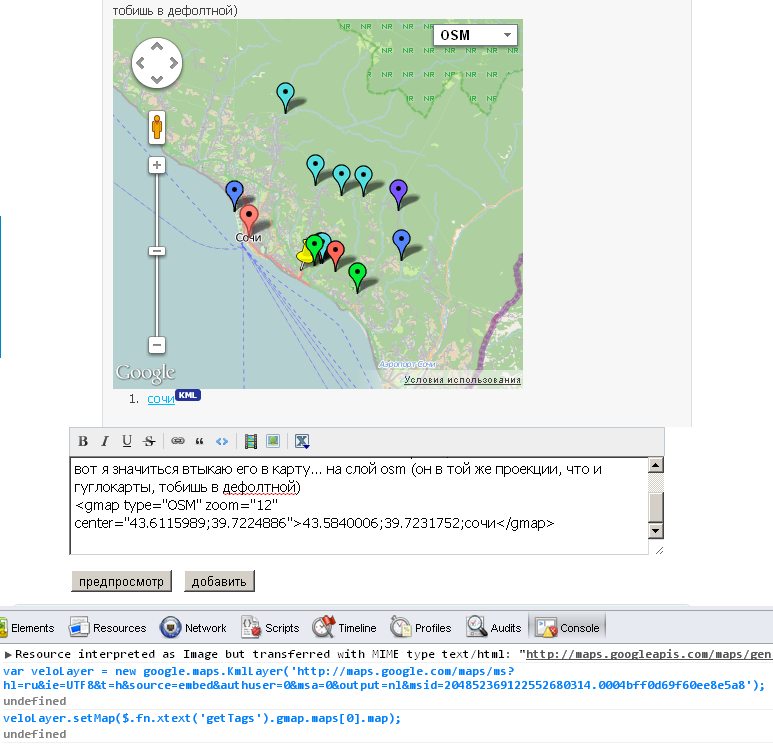Image resolution: width=773 pixels, height=756 pixels.
Task: Click the insert video film icon
Action: click(251, 441)
